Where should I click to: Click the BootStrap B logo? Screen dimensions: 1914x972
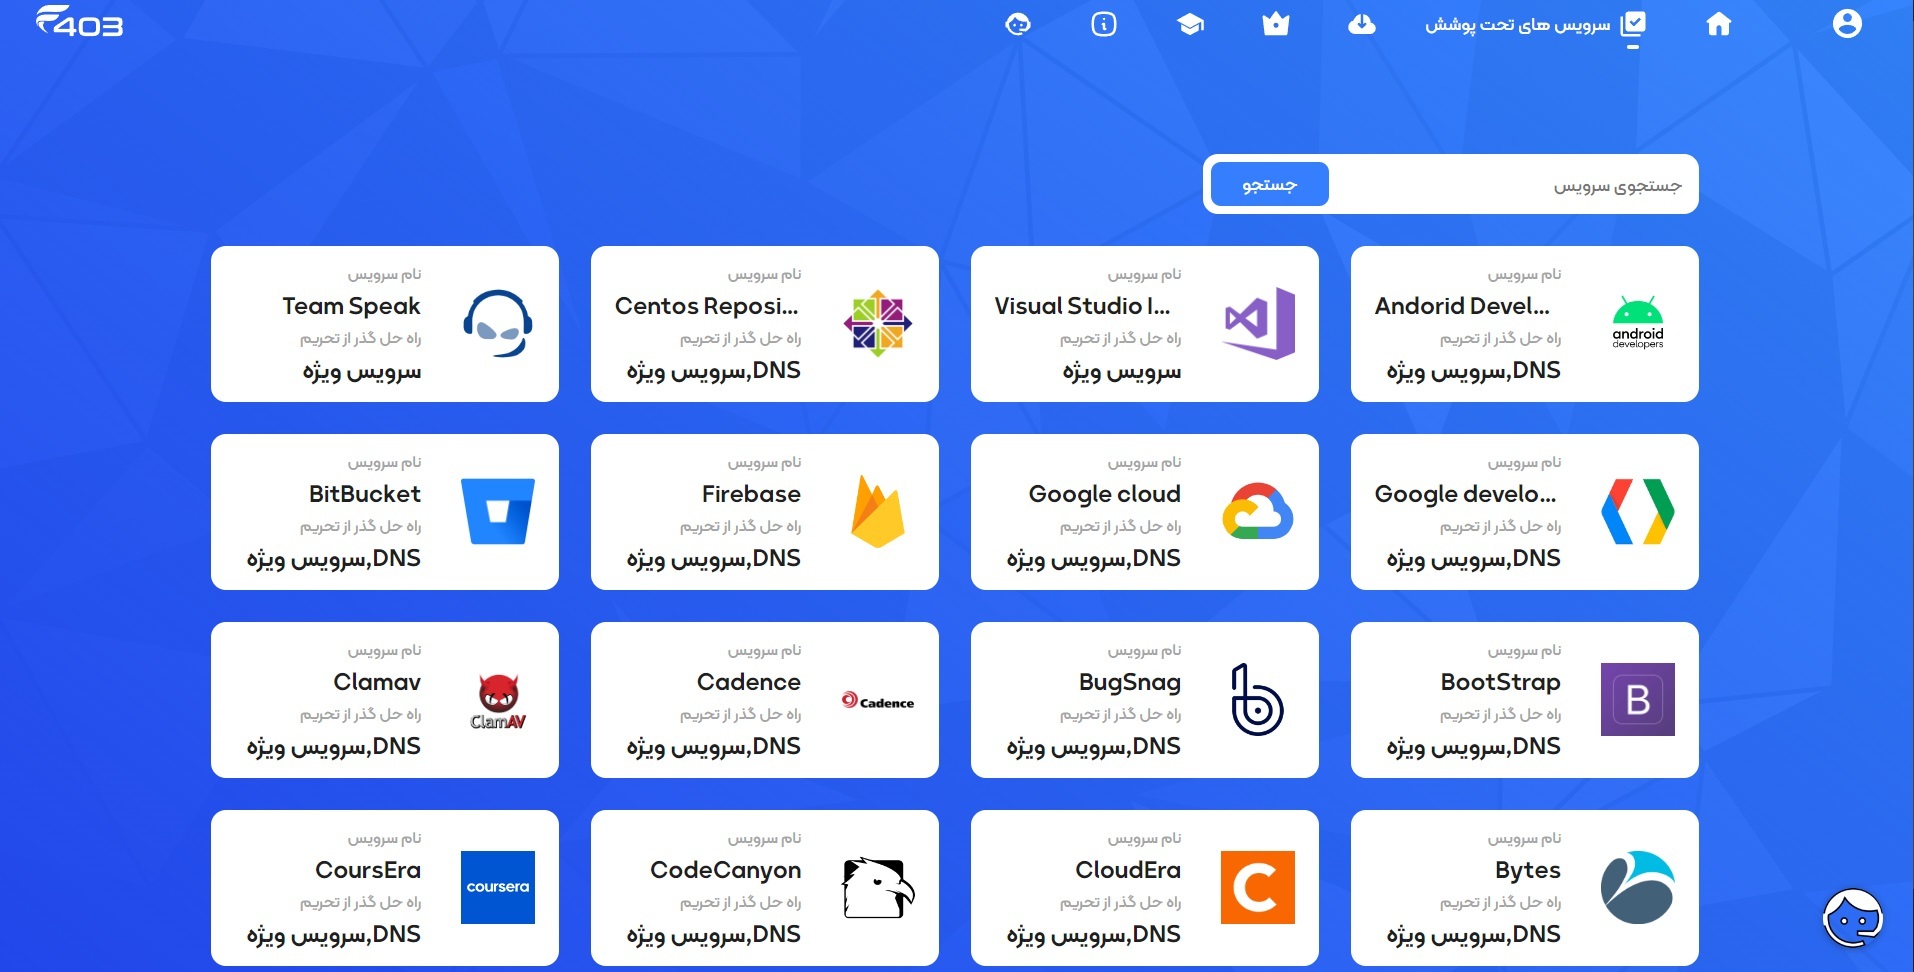1638,699
